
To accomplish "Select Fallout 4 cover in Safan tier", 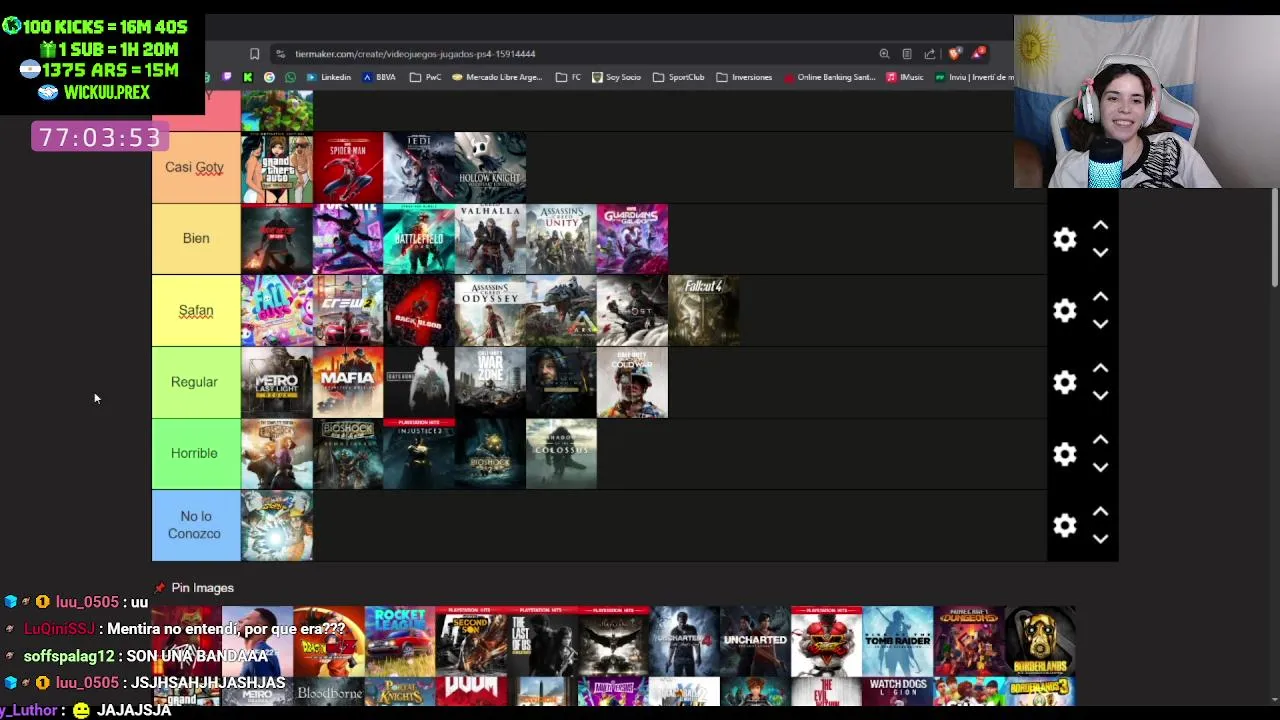I will [x=704, y=310].
